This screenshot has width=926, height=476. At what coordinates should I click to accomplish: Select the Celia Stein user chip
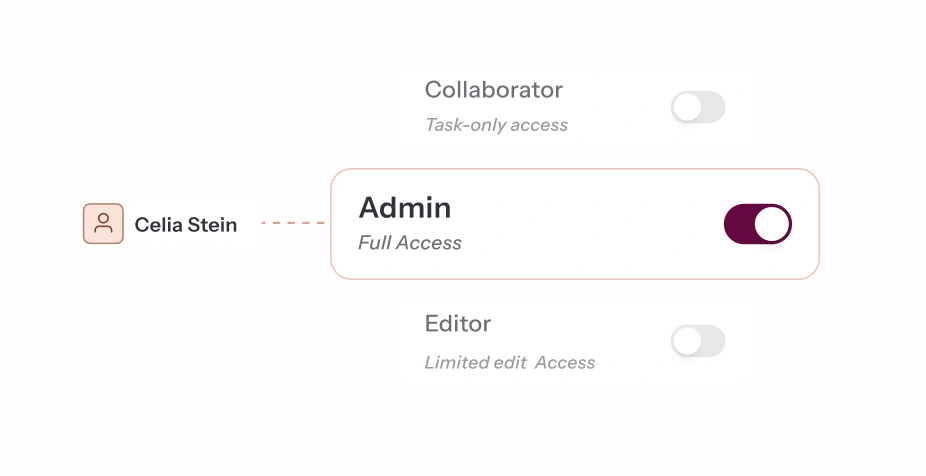(167, 224)
